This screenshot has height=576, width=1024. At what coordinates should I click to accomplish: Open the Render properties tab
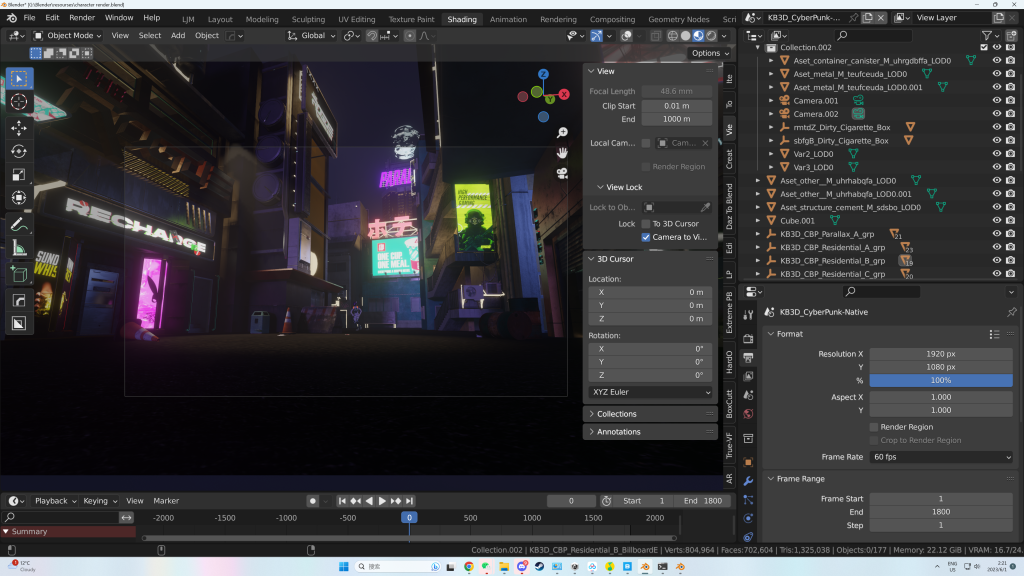click(748, 339)
